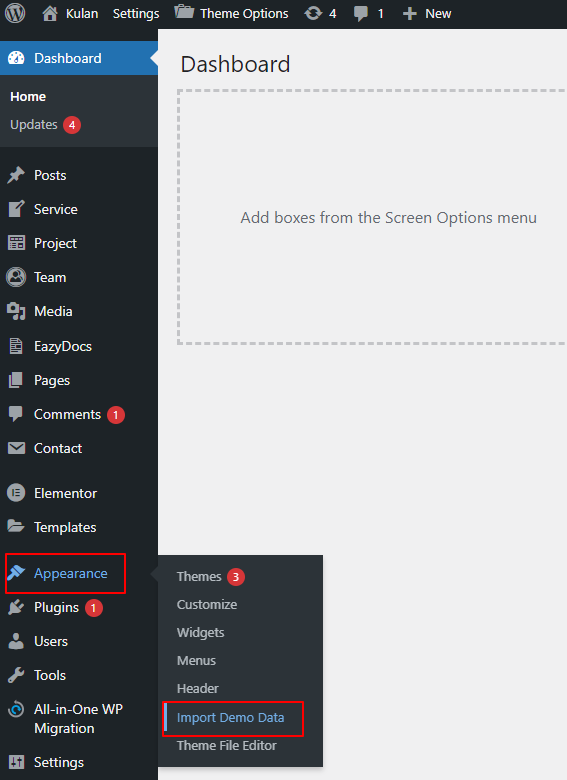Click the Contact envelope icon
The height and width of the screenshot is (780, 567).
16,448
